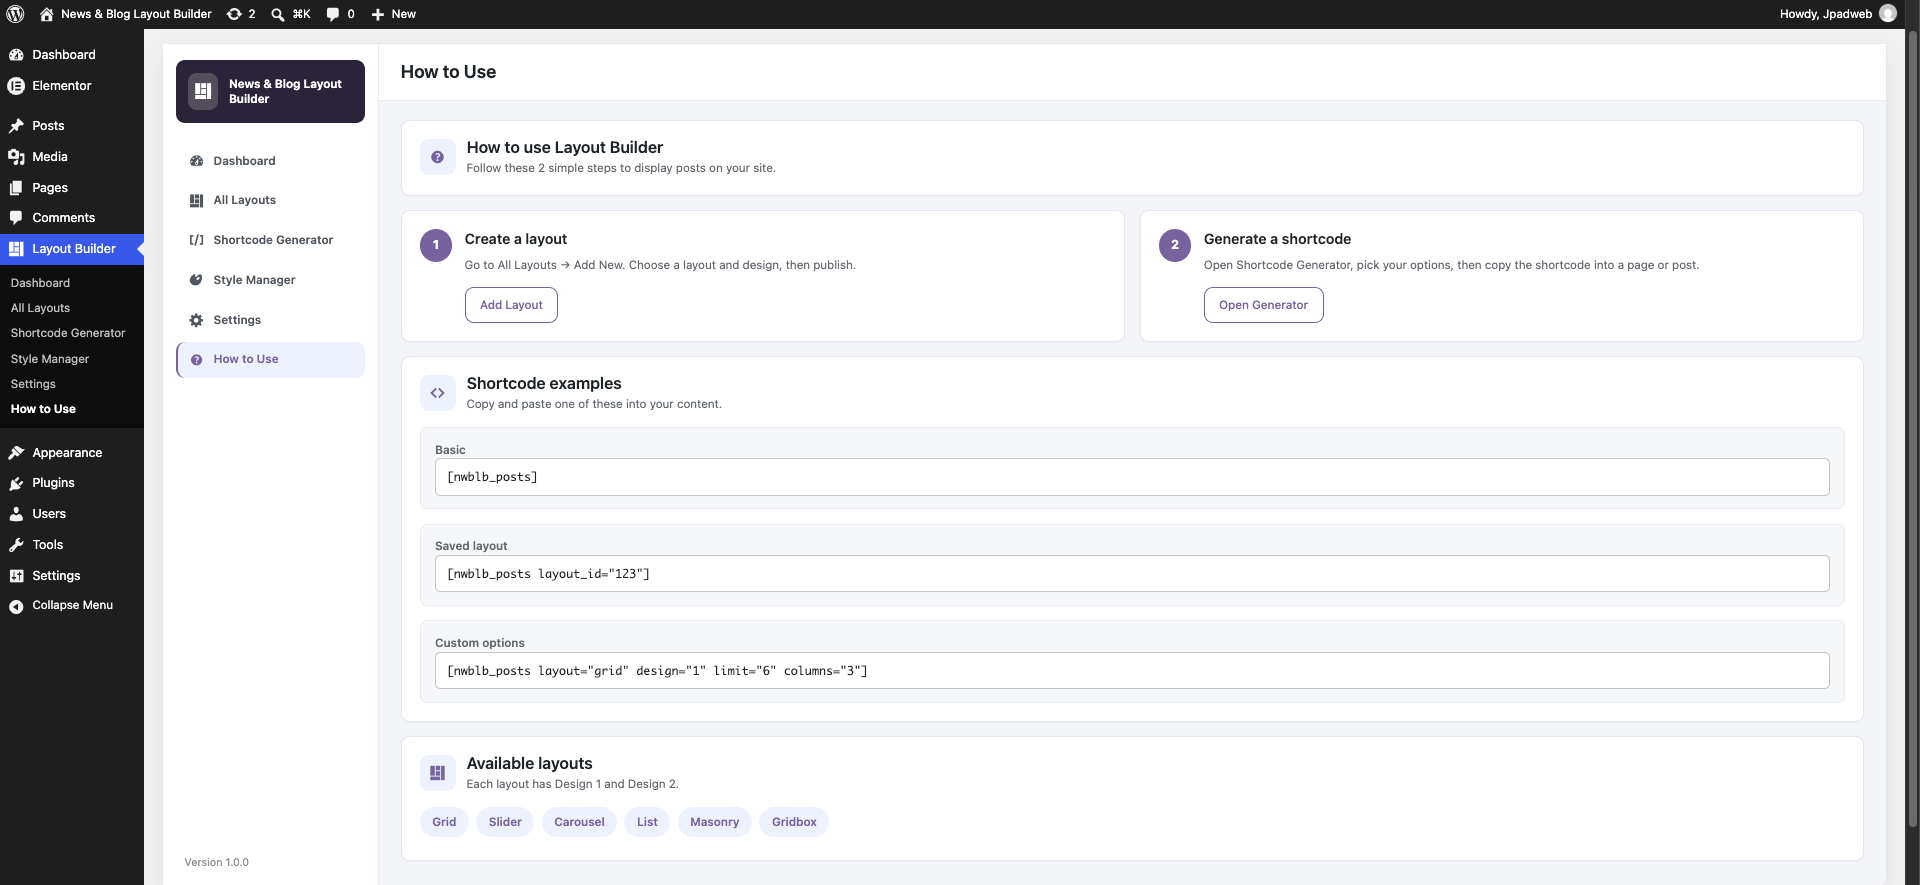Click the Saved layout shortcode field
The height and width of the screenshot is (885, 1920).
pos(1132,574)
